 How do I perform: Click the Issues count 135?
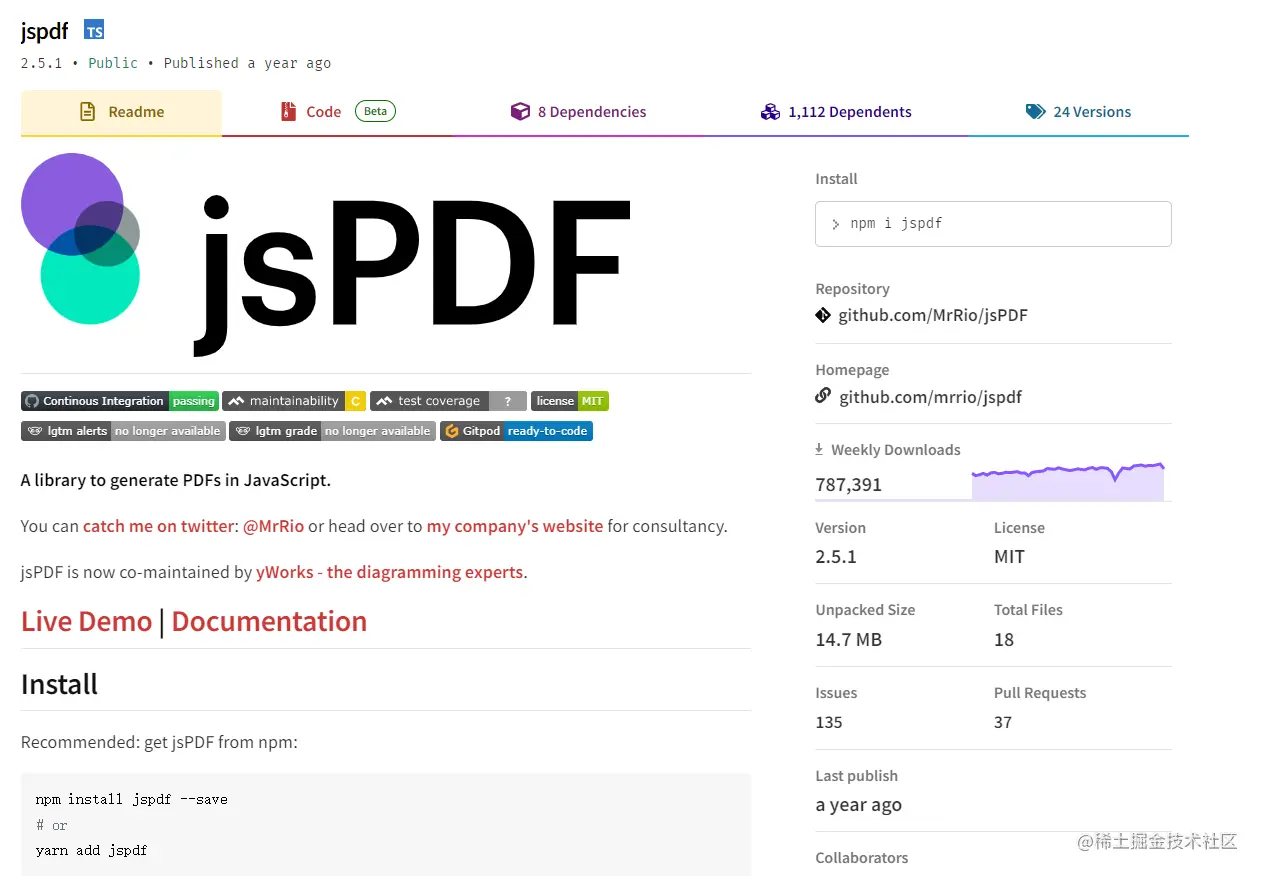click(829, 722)
